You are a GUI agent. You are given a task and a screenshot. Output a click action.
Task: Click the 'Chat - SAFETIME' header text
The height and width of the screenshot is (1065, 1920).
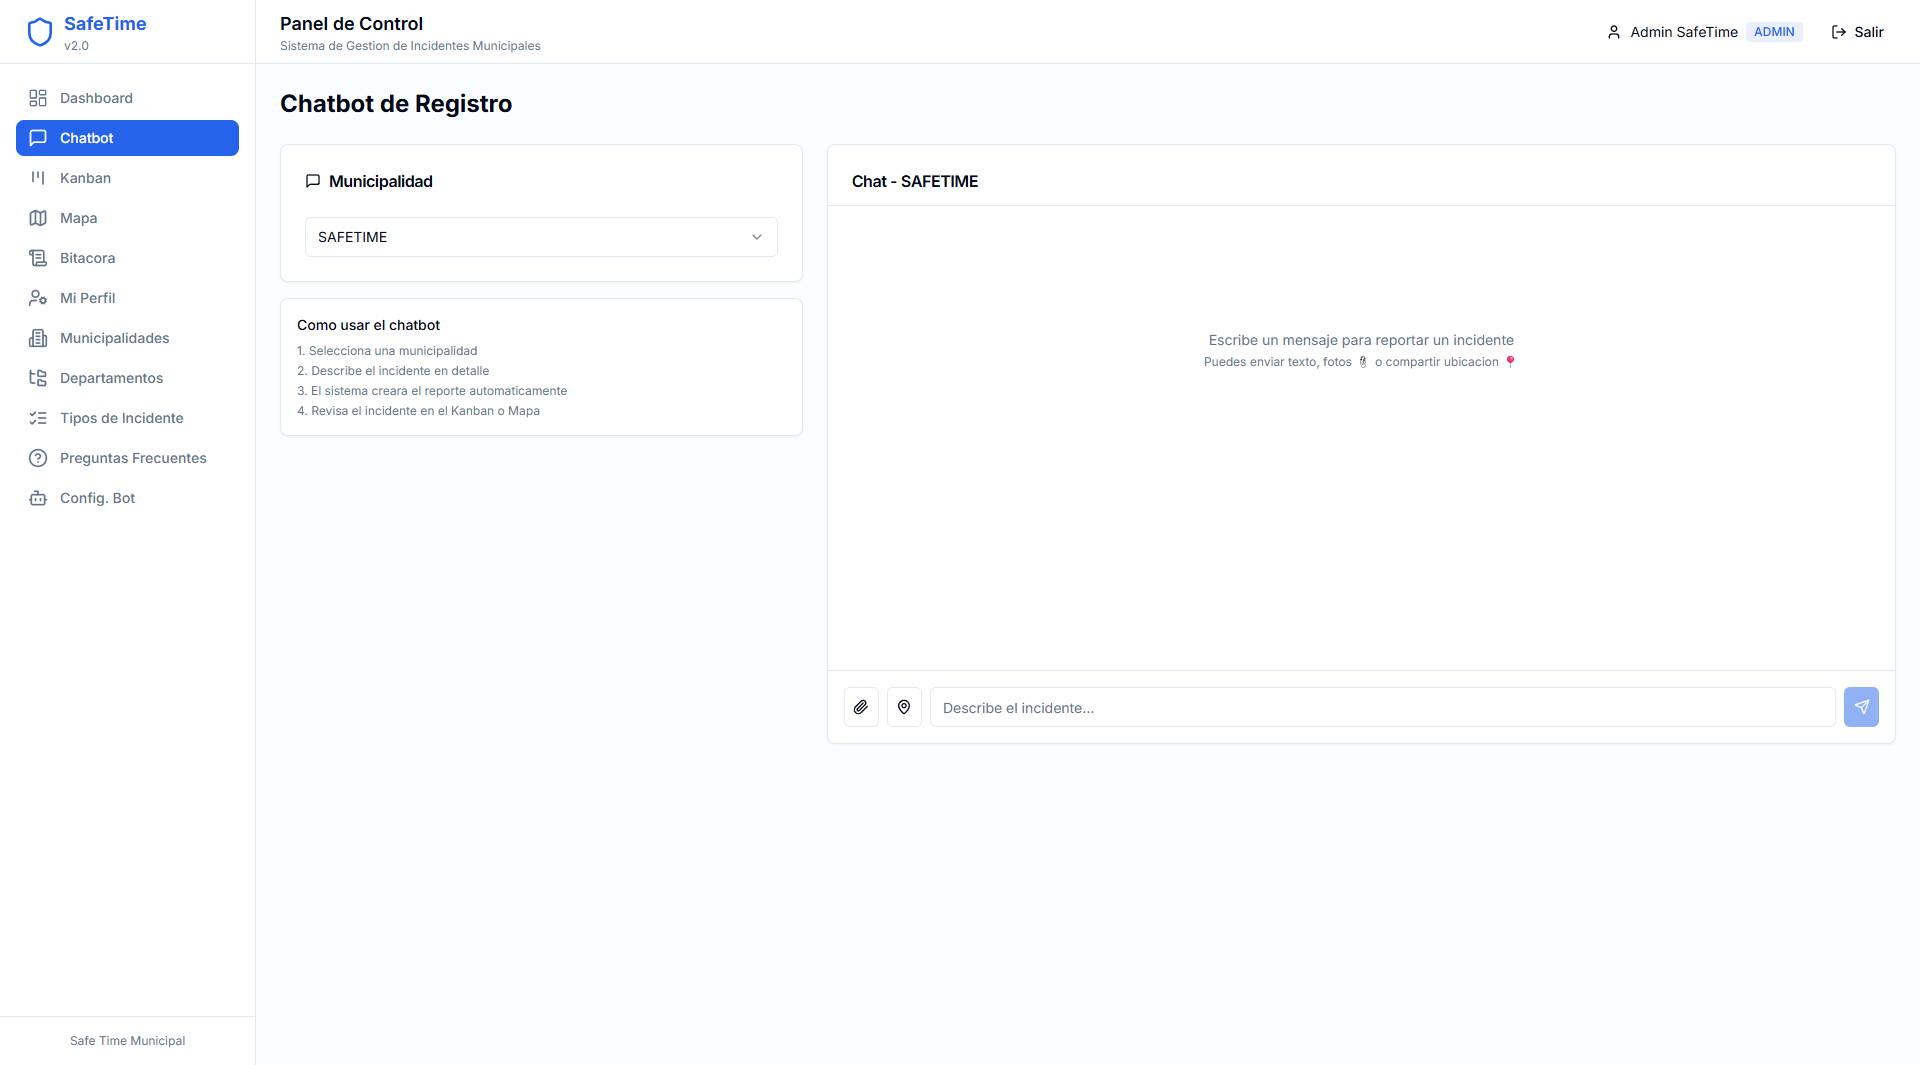[x=915, y=181]
